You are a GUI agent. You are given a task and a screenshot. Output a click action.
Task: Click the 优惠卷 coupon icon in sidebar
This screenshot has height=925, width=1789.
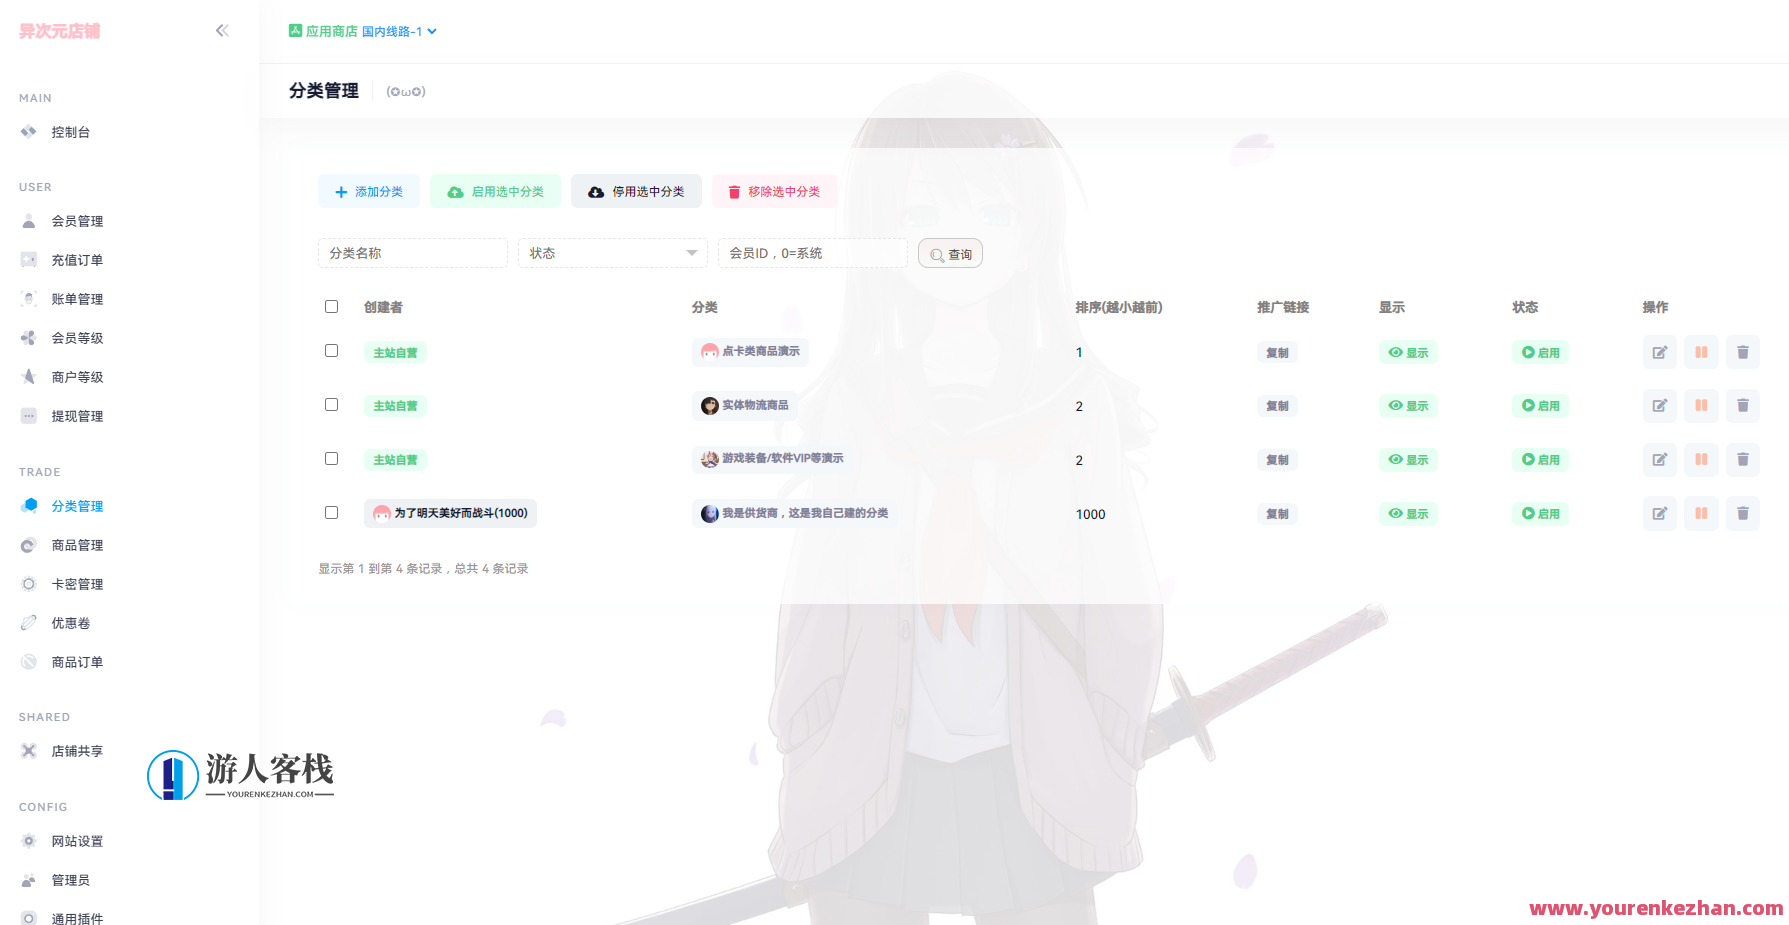(x=28, y=622)
